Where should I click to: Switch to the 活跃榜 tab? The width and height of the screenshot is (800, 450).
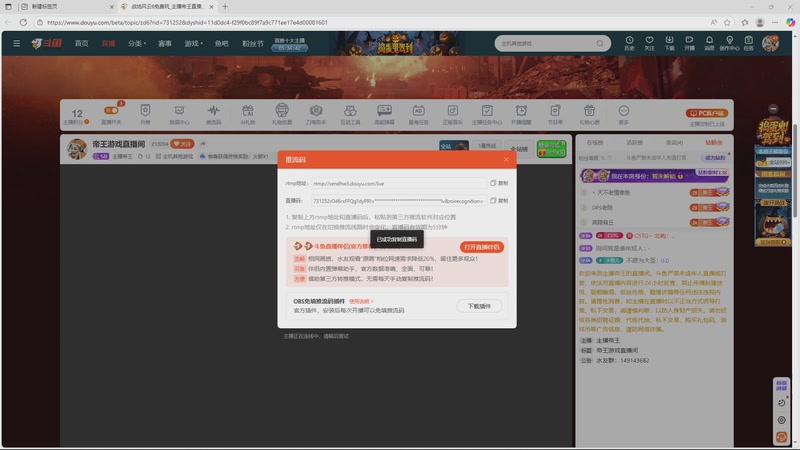pyautogui.click(x=634, y=143)
